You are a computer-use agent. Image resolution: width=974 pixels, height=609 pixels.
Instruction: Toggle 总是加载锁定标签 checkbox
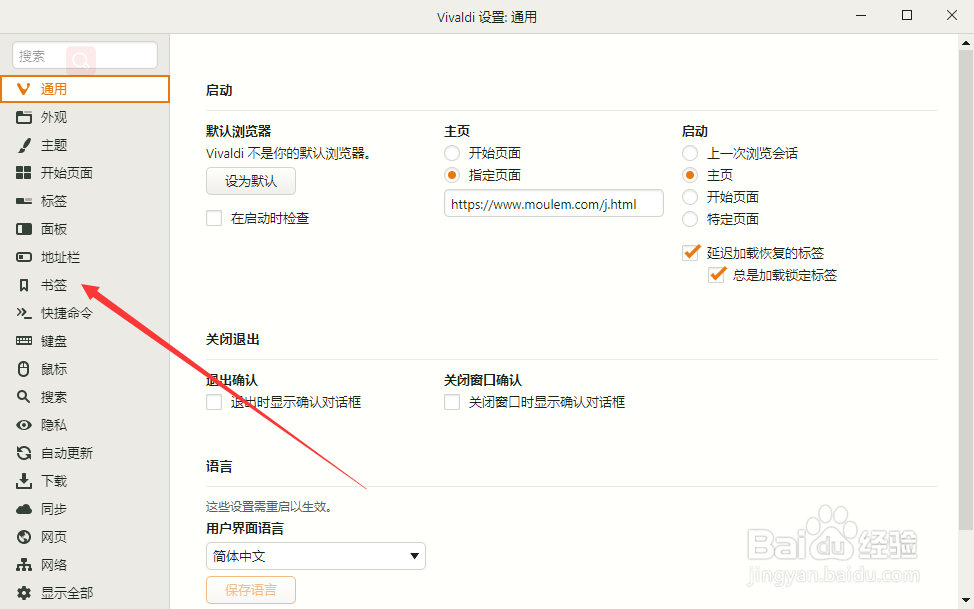click(716, 275)
